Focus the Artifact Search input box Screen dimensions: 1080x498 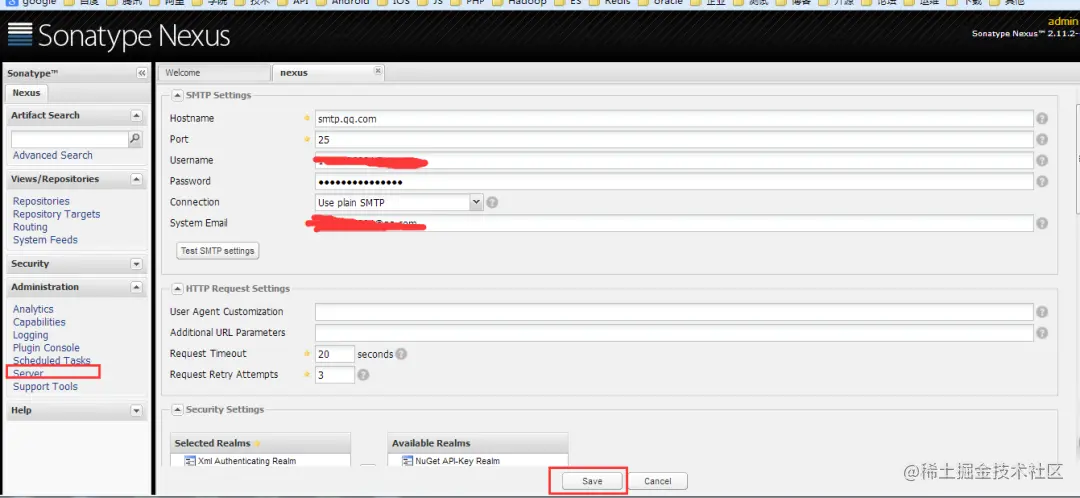point(70,139)
